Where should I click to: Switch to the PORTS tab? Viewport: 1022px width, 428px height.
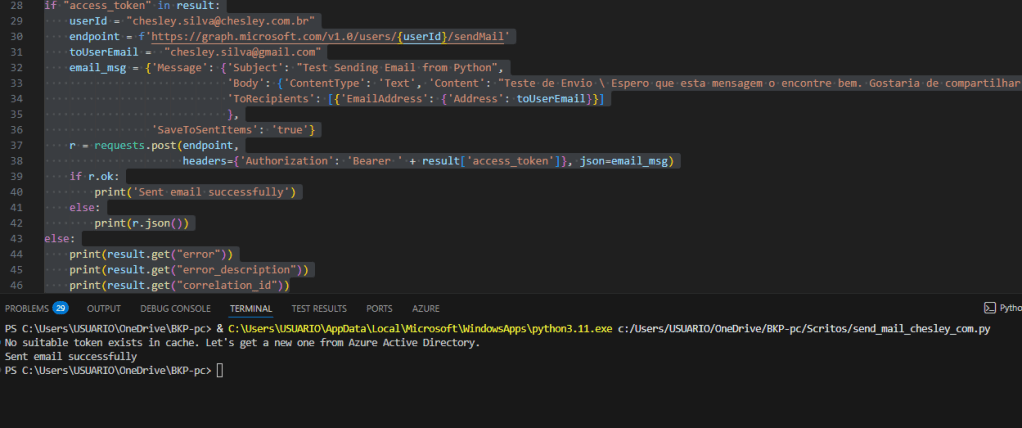coord(379,308)
